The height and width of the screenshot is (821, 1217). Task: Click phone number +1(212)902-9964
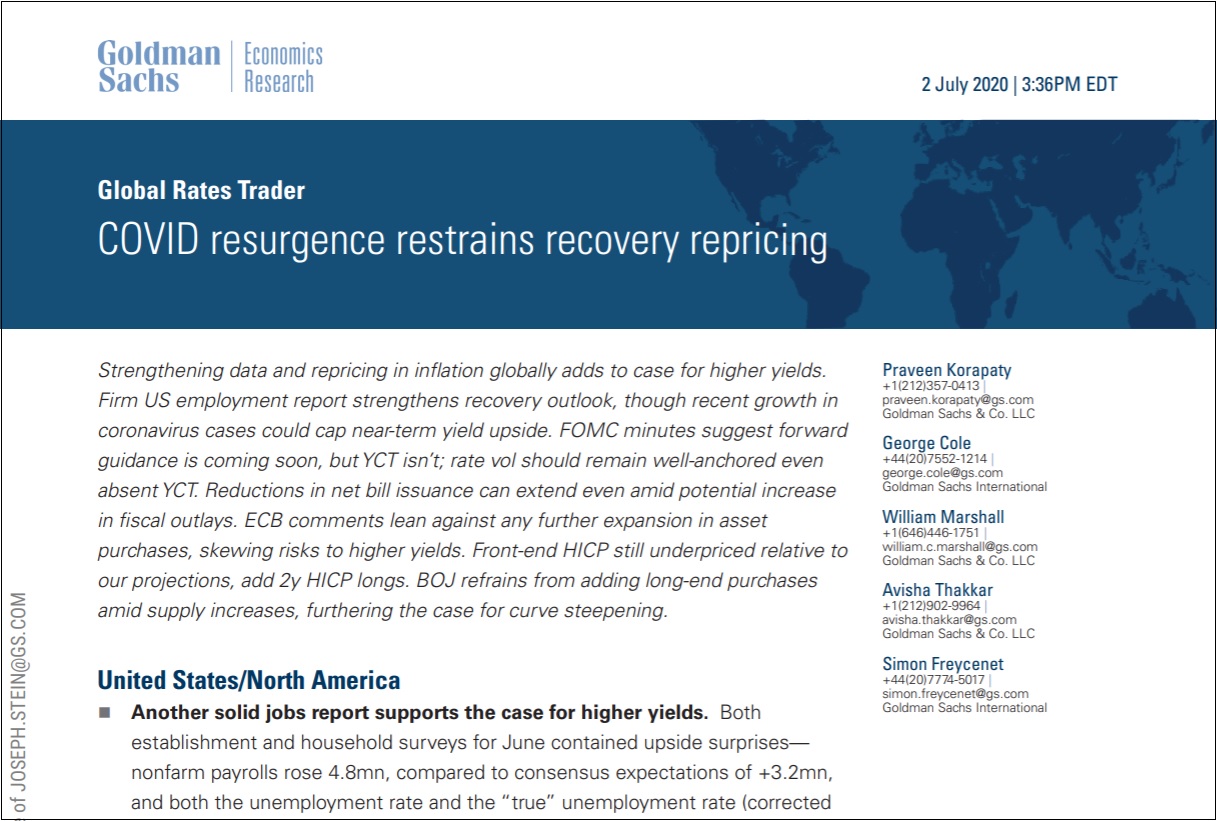pos(931,606)
